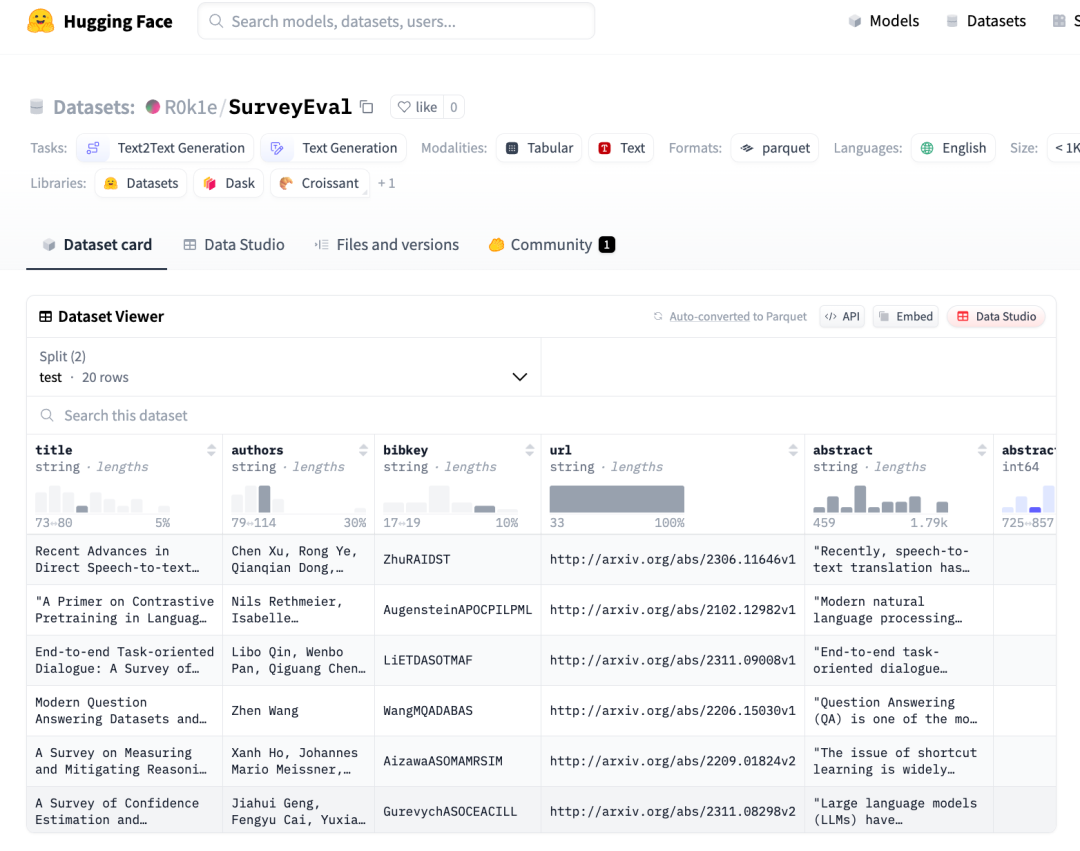Viewport: 1080px width, 851px height.
Task: Sort by the authors column arrows
Action: tap(363, 450)
